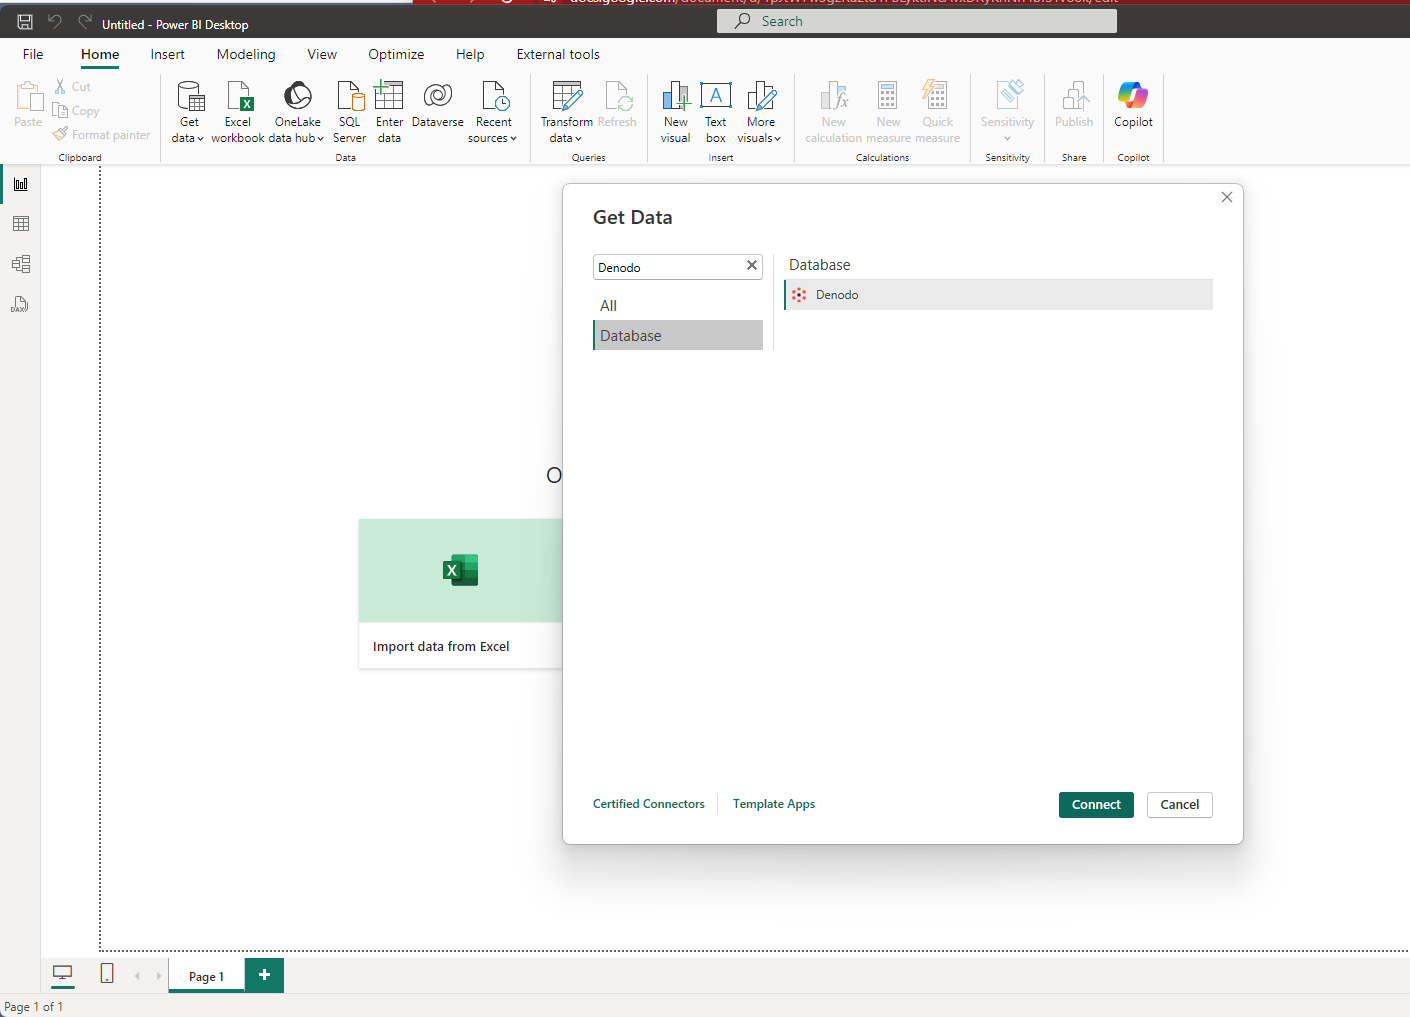Screen dimensions: 1410x1017
Task: Select the Page 1 tab
Action: coord(207,976)
